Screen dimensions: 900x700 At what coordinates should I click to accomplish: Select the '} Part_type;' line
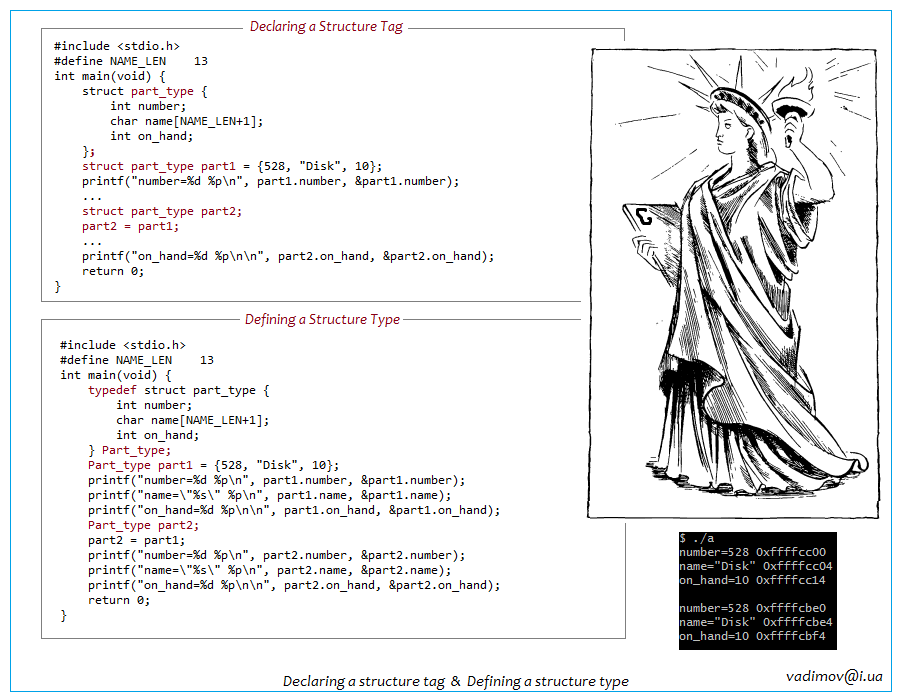pos(130,450)
